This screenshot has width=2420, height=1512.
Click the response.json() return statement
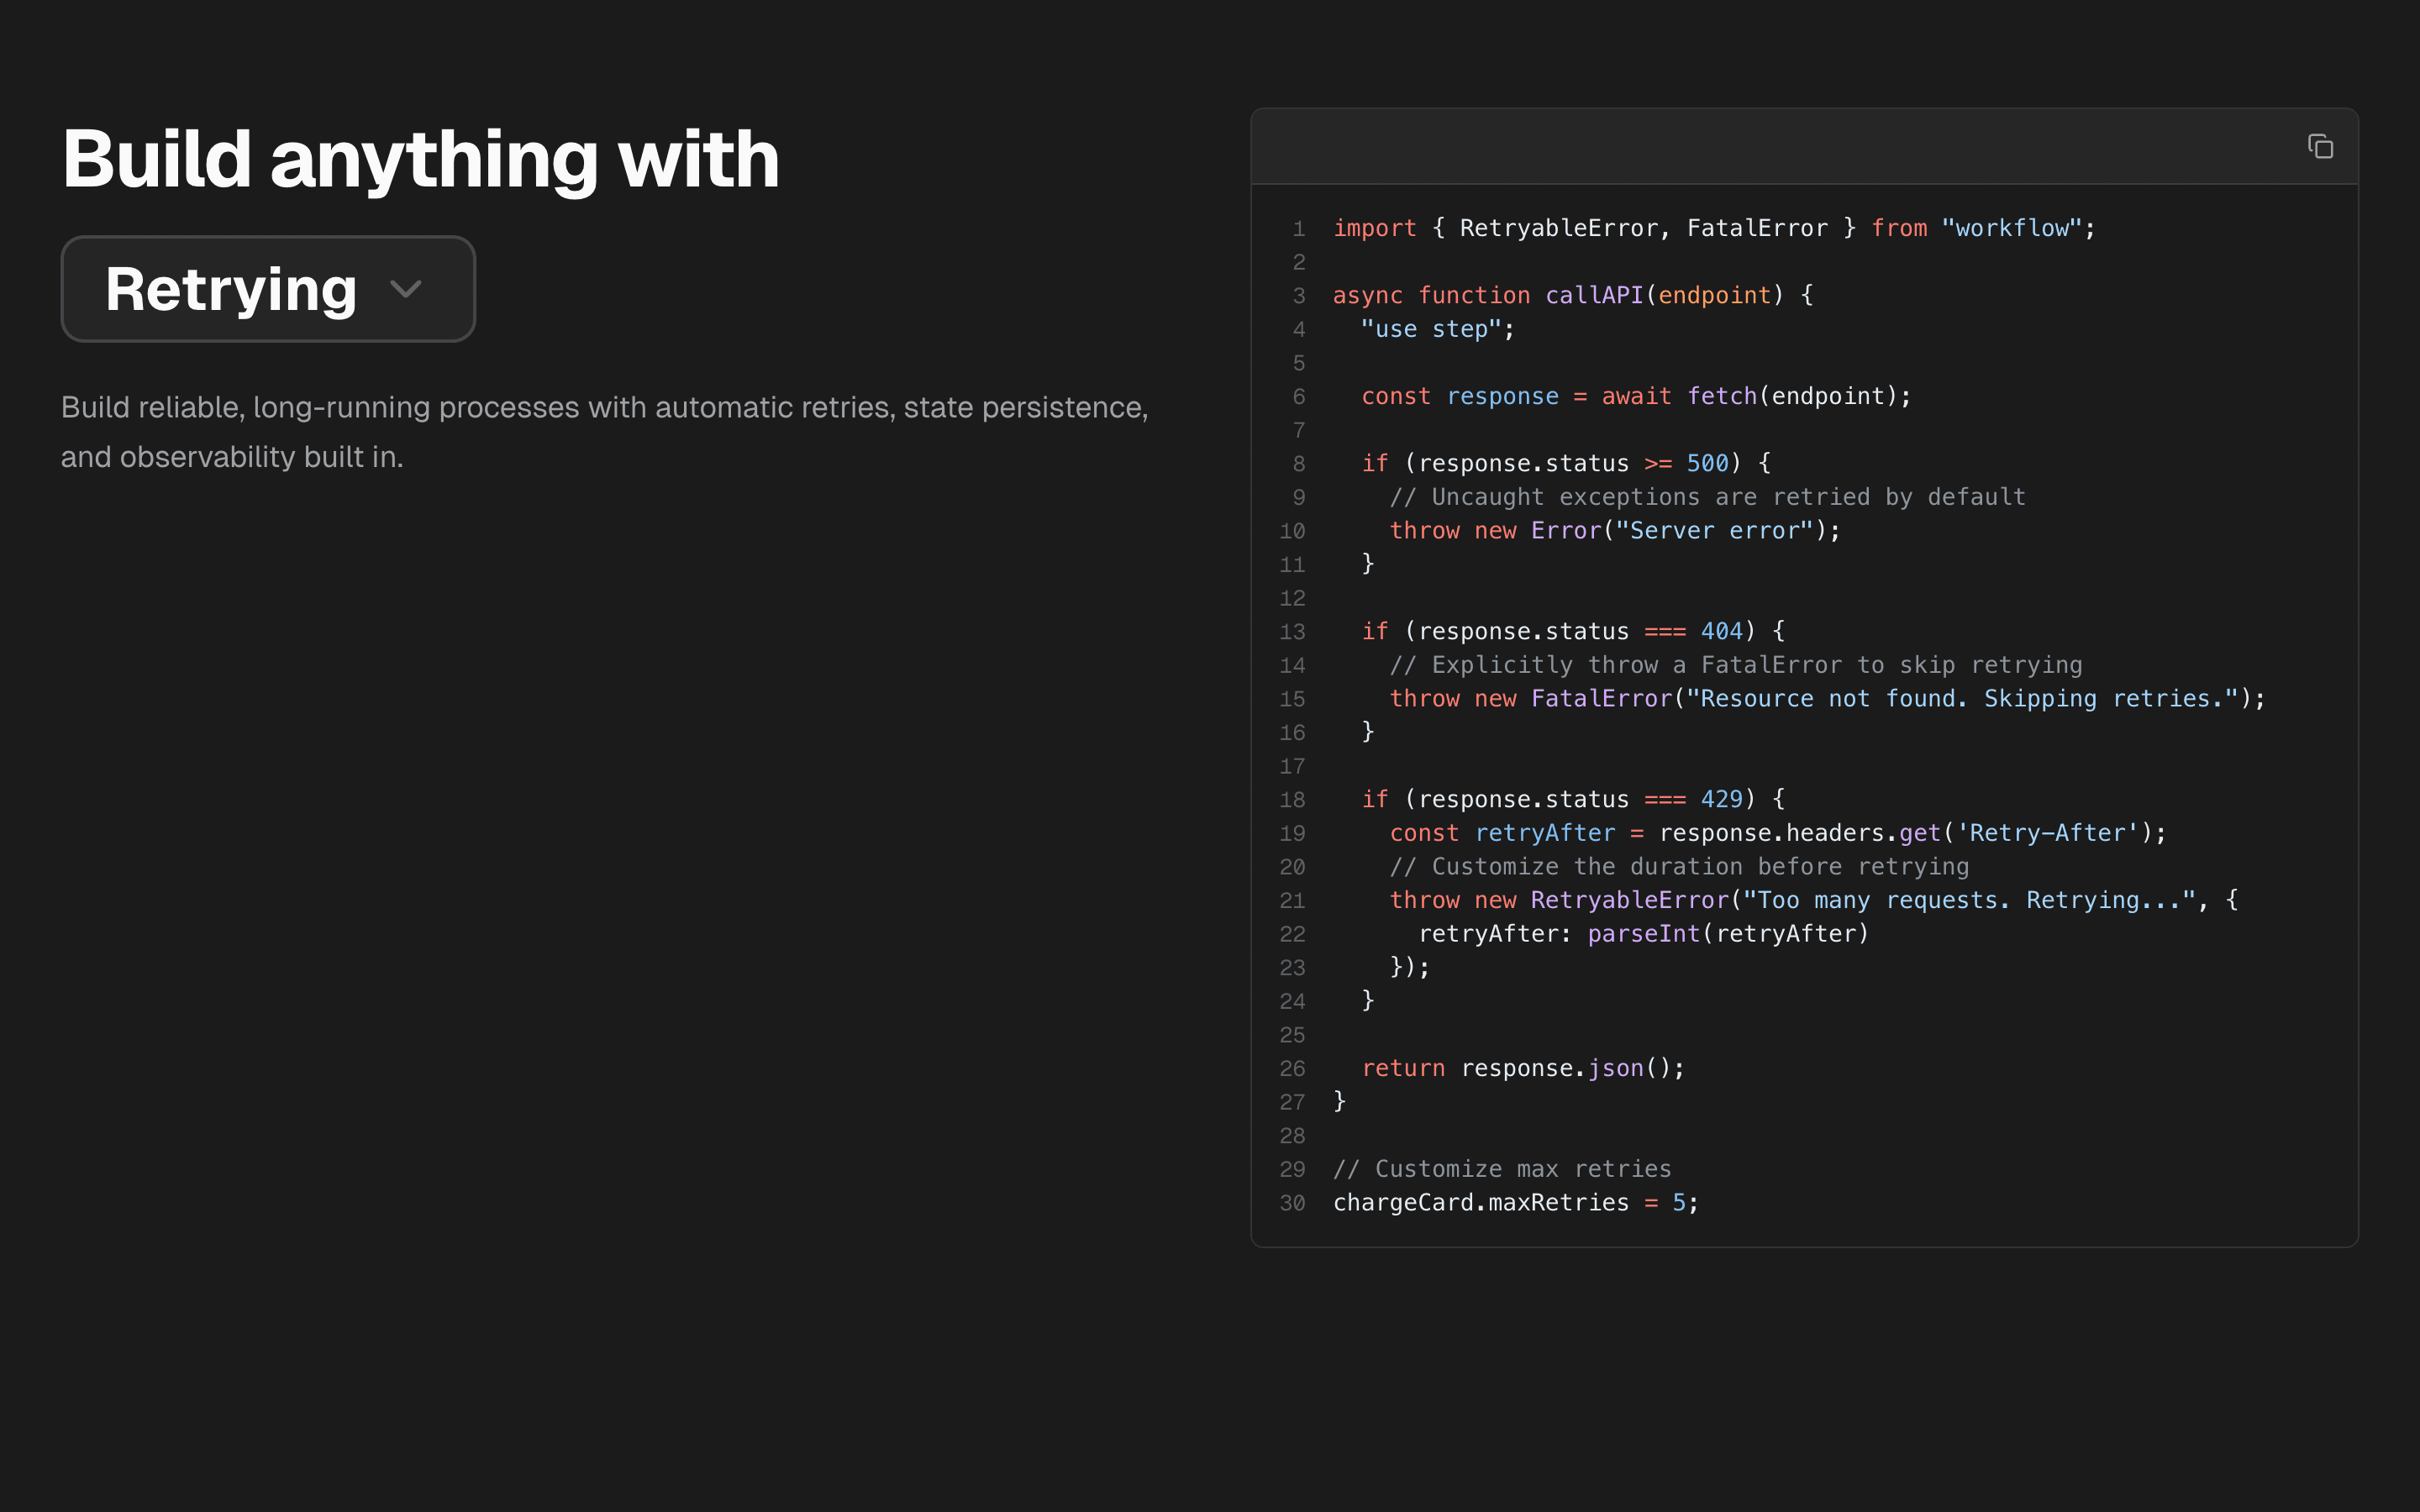(x=1522, y=1067)
